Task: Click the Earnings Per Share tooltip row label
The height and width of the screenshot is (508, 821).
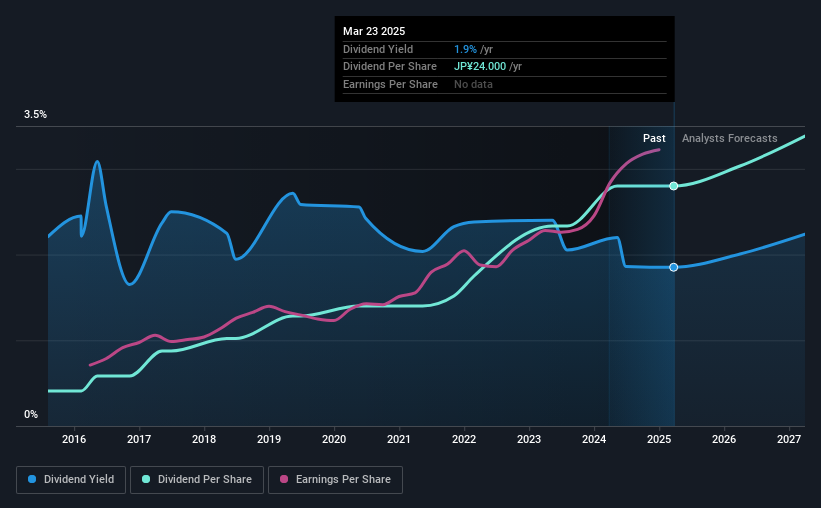Action: [390, 84]
